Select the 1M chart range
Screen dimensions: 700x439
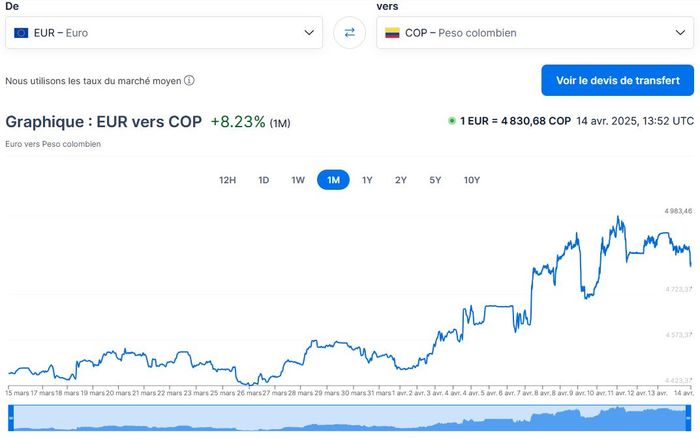333,180
